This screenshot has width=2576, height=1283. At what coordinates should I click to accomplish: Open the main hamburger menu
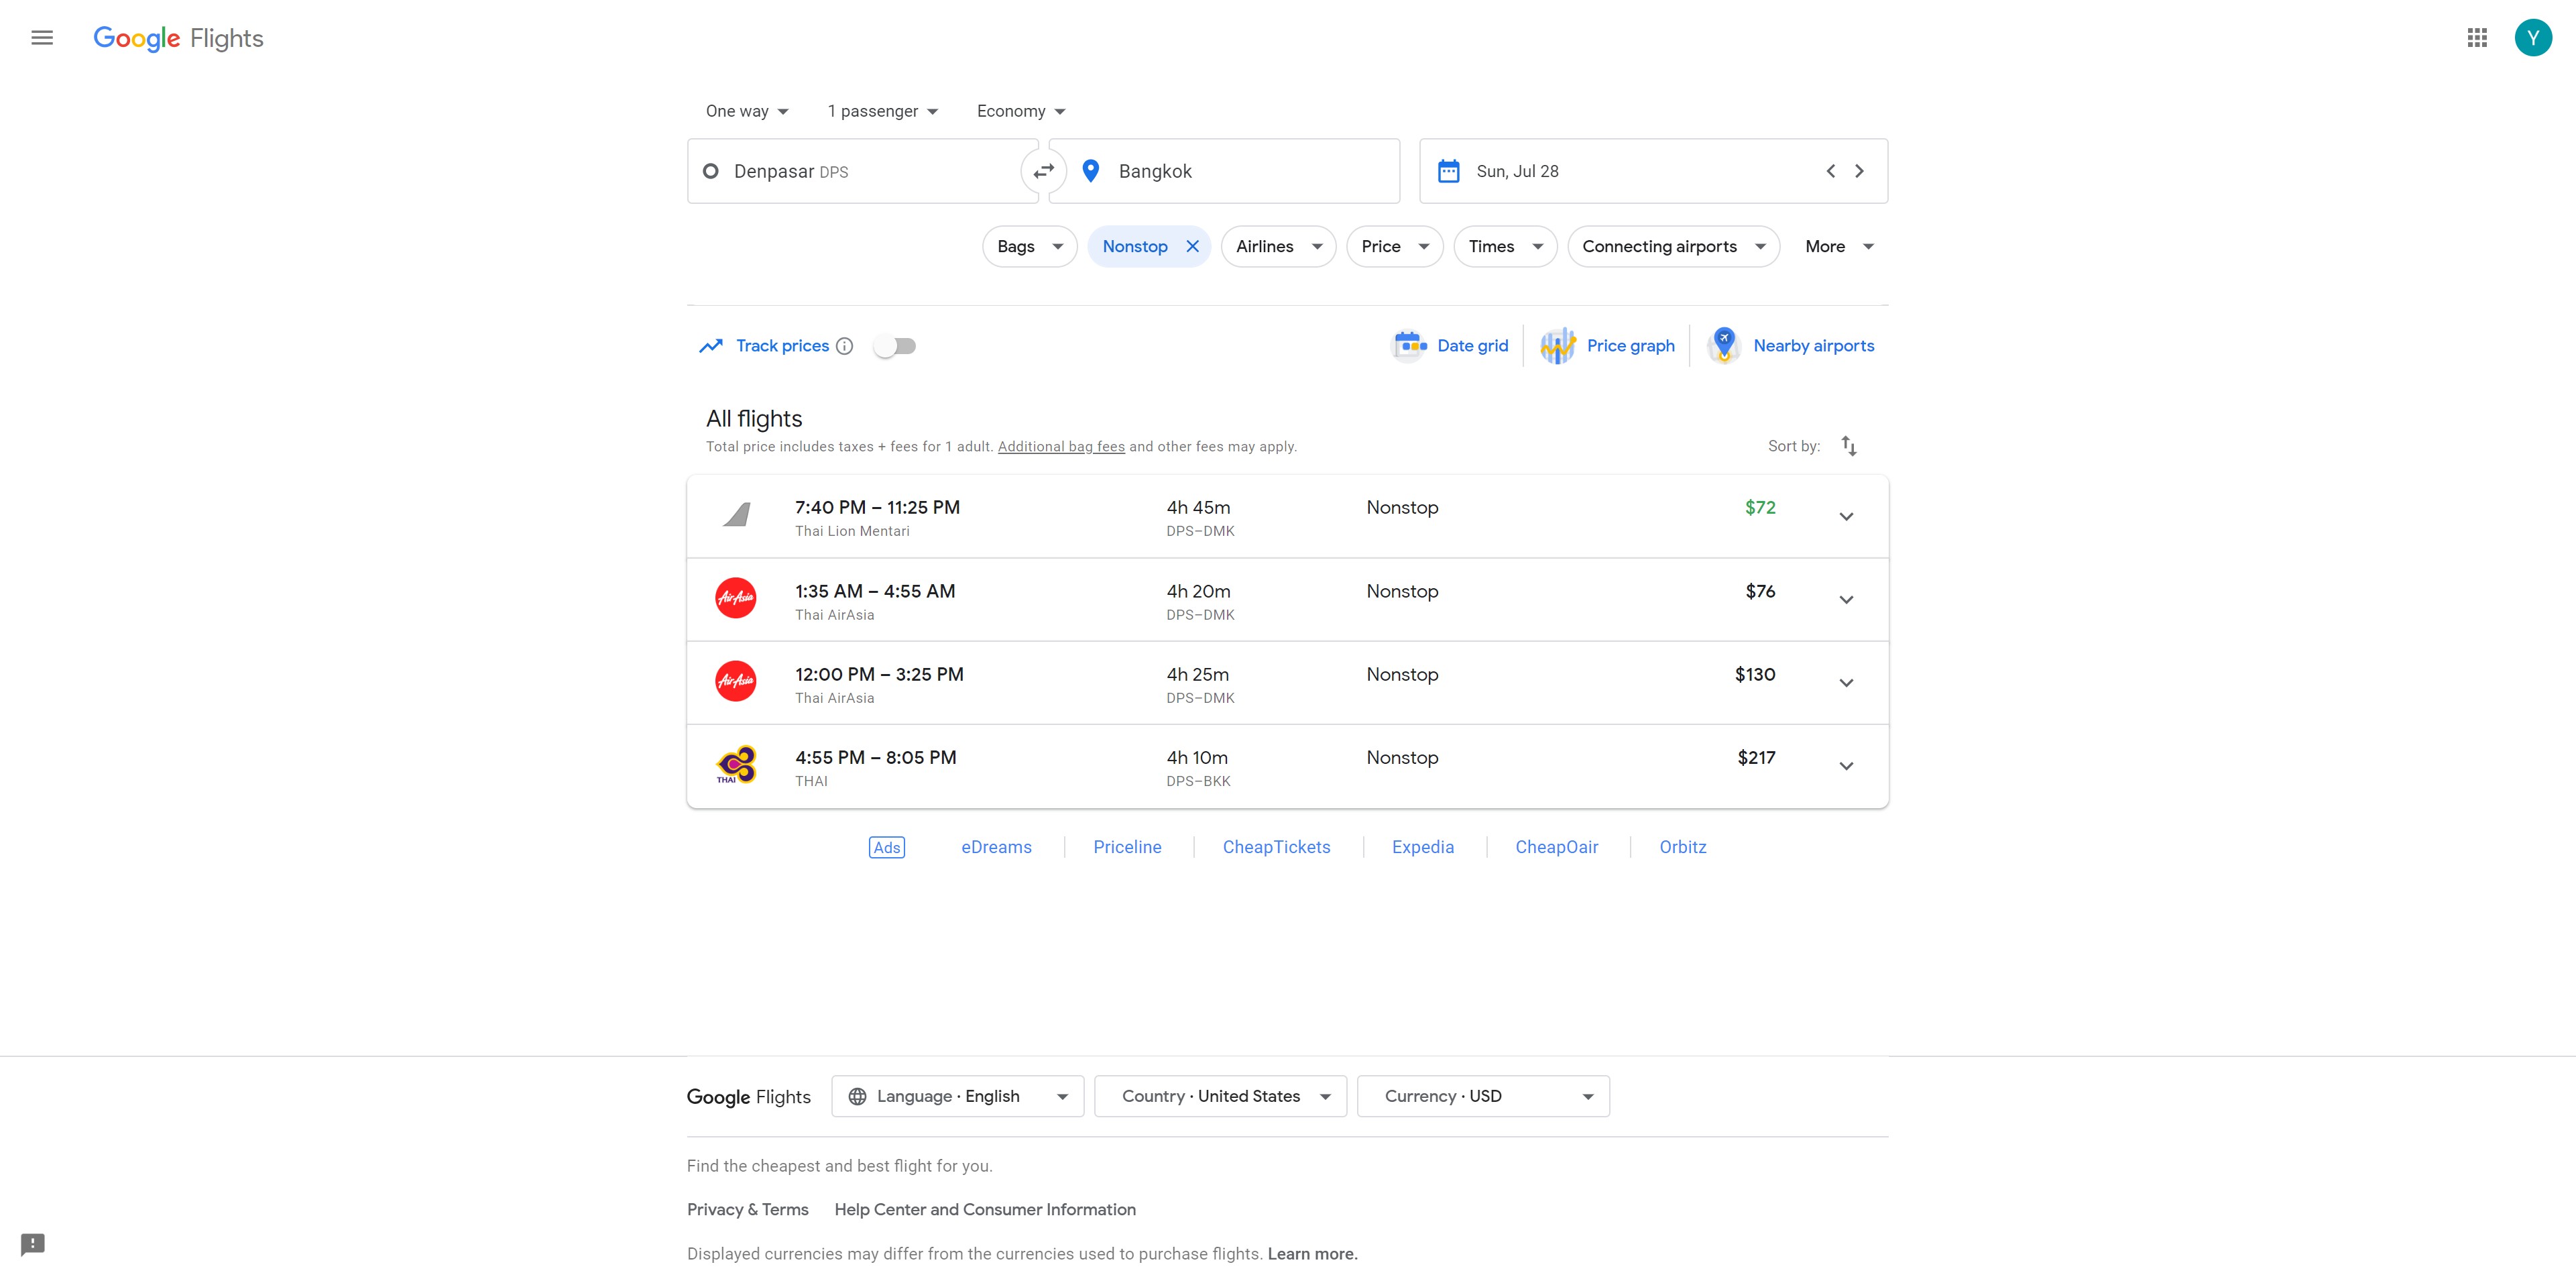[x=42, y=38]
